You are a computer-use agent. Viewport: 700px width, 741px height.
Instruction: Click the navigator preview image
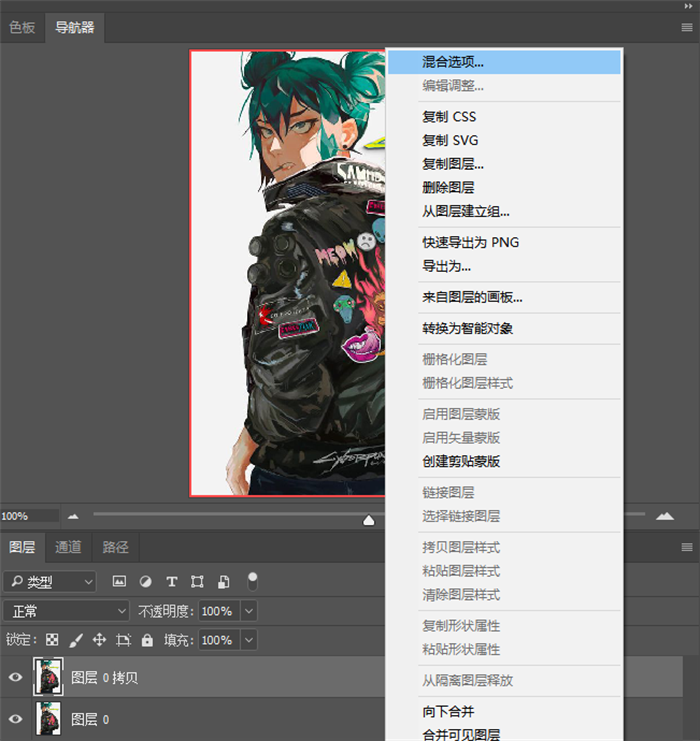coord(287,273)
